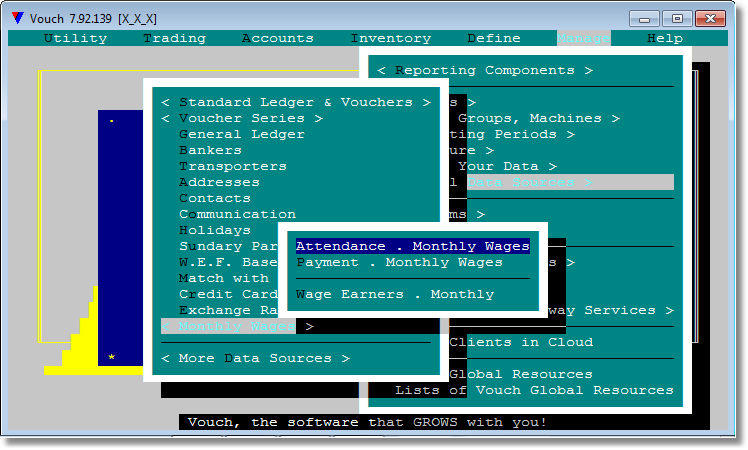Maximize the Vouch window
Screen dimensions: 748x450
[677, 19]
